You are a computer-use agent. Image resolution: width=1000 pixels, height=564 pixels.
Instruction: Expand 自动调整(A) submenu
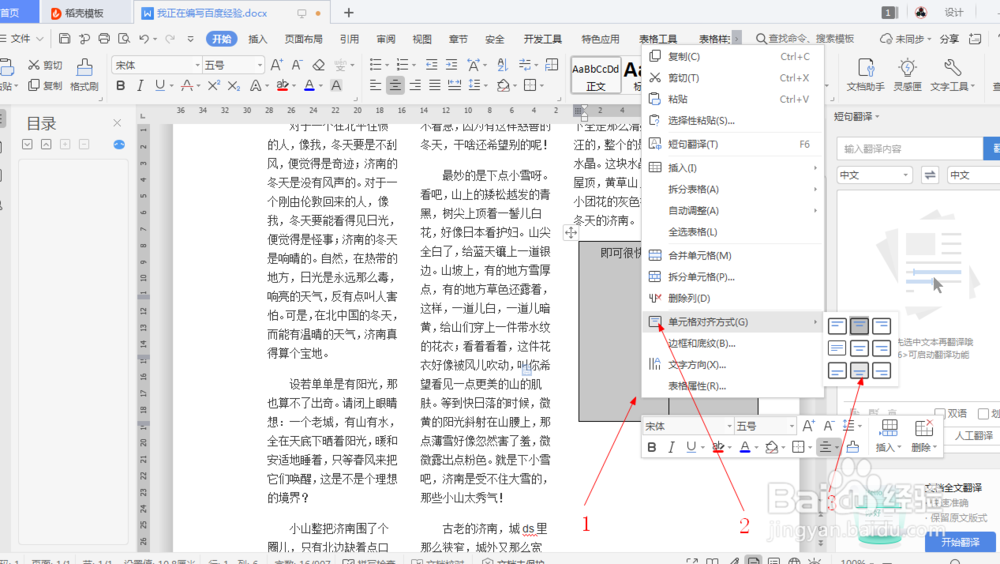point(733,211)
